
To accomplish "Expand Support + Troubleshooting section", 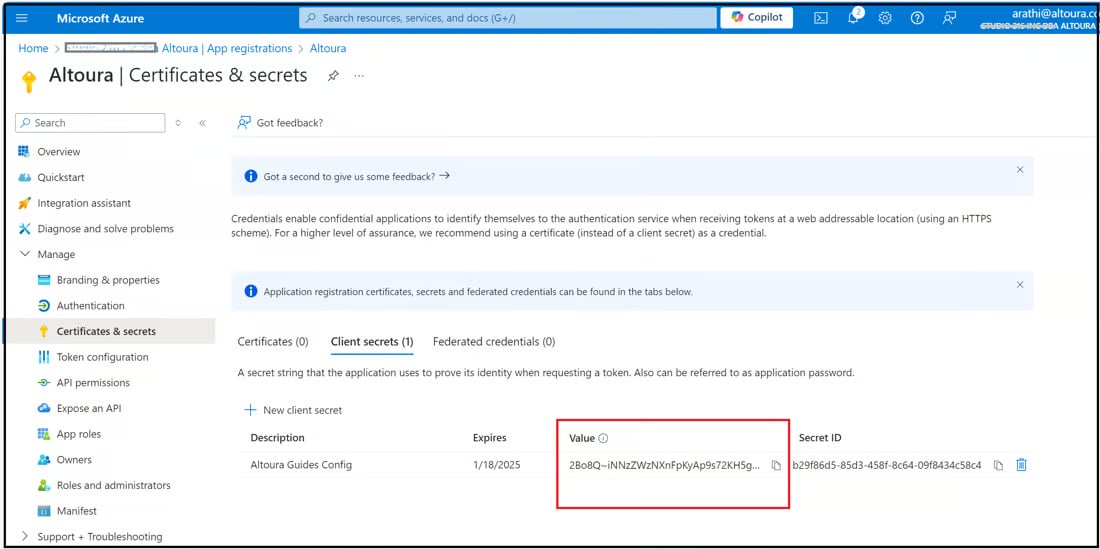I will click(100, 536).
